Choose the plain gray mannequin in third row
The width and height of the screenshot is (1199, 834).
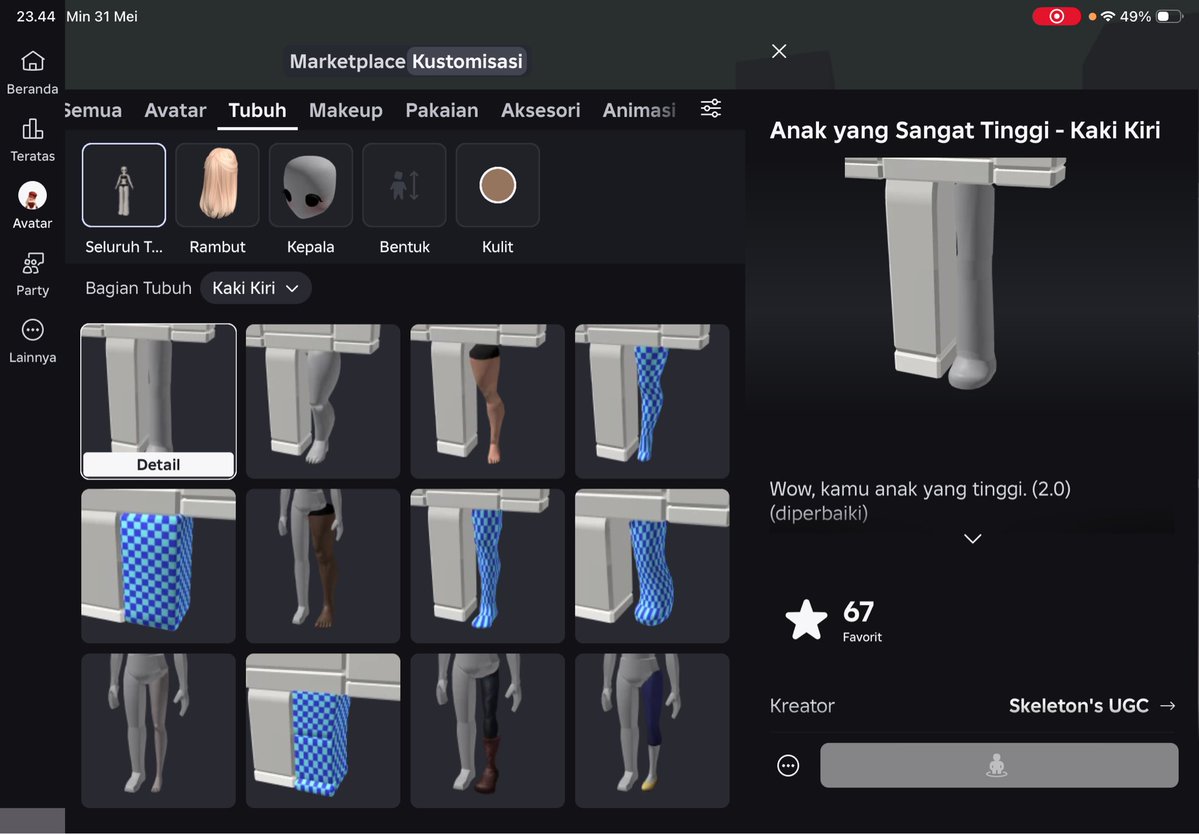[x=158, y=730]
